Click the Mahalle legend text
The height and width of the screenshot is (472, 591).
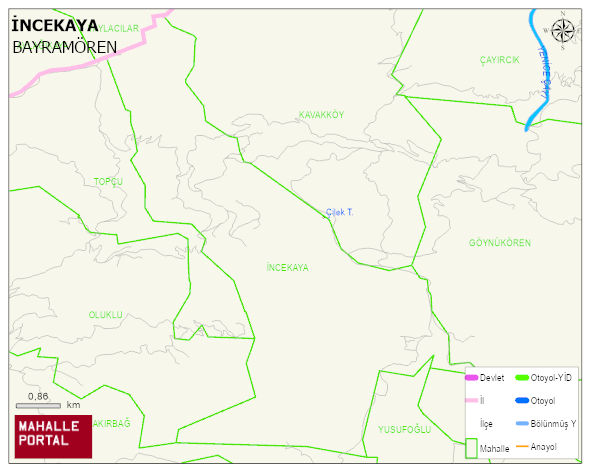(x=495, y=449)
